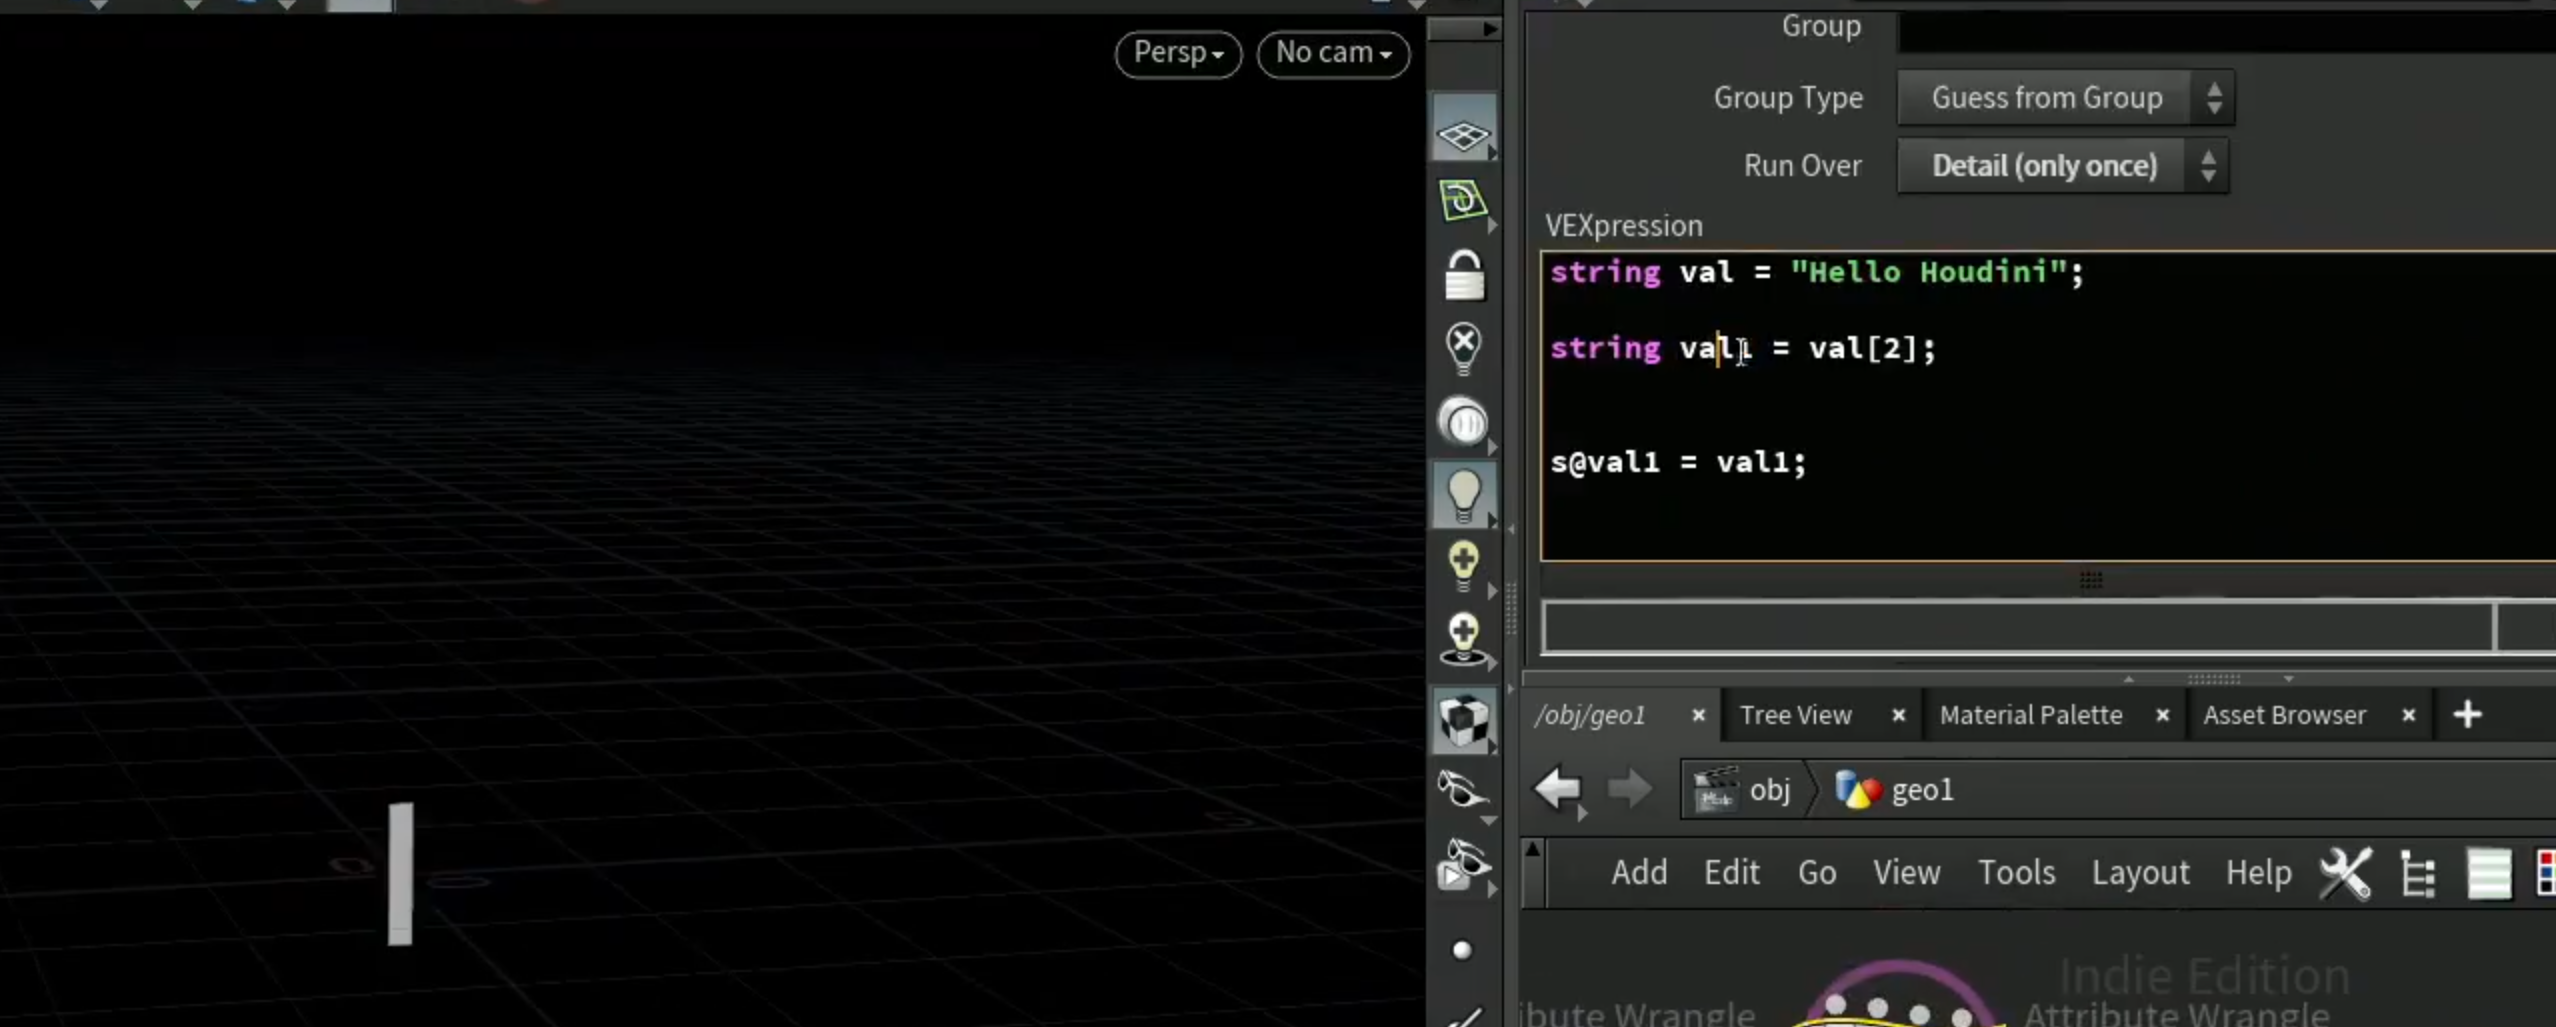
Task: Click the splitter grip below code editor
Action: coord(2090,579)
